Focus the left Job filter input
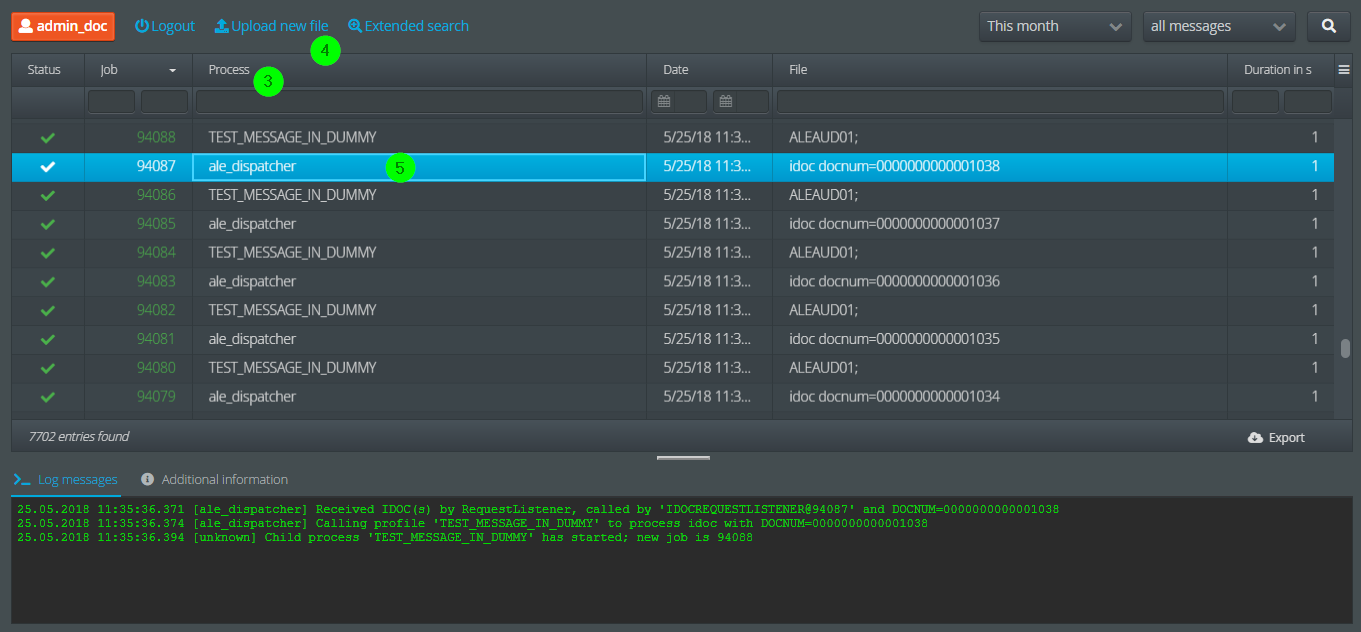Viewport: 1361px width, 632px height. (111, 101)
